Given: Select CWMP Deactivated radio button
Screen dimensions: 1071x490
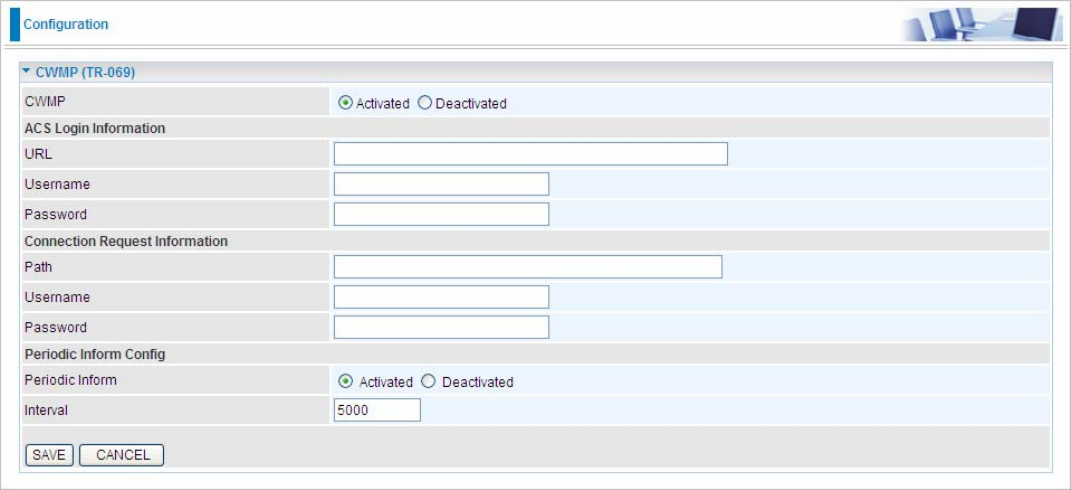Looking at the screenshot, I should coord(425,103).
